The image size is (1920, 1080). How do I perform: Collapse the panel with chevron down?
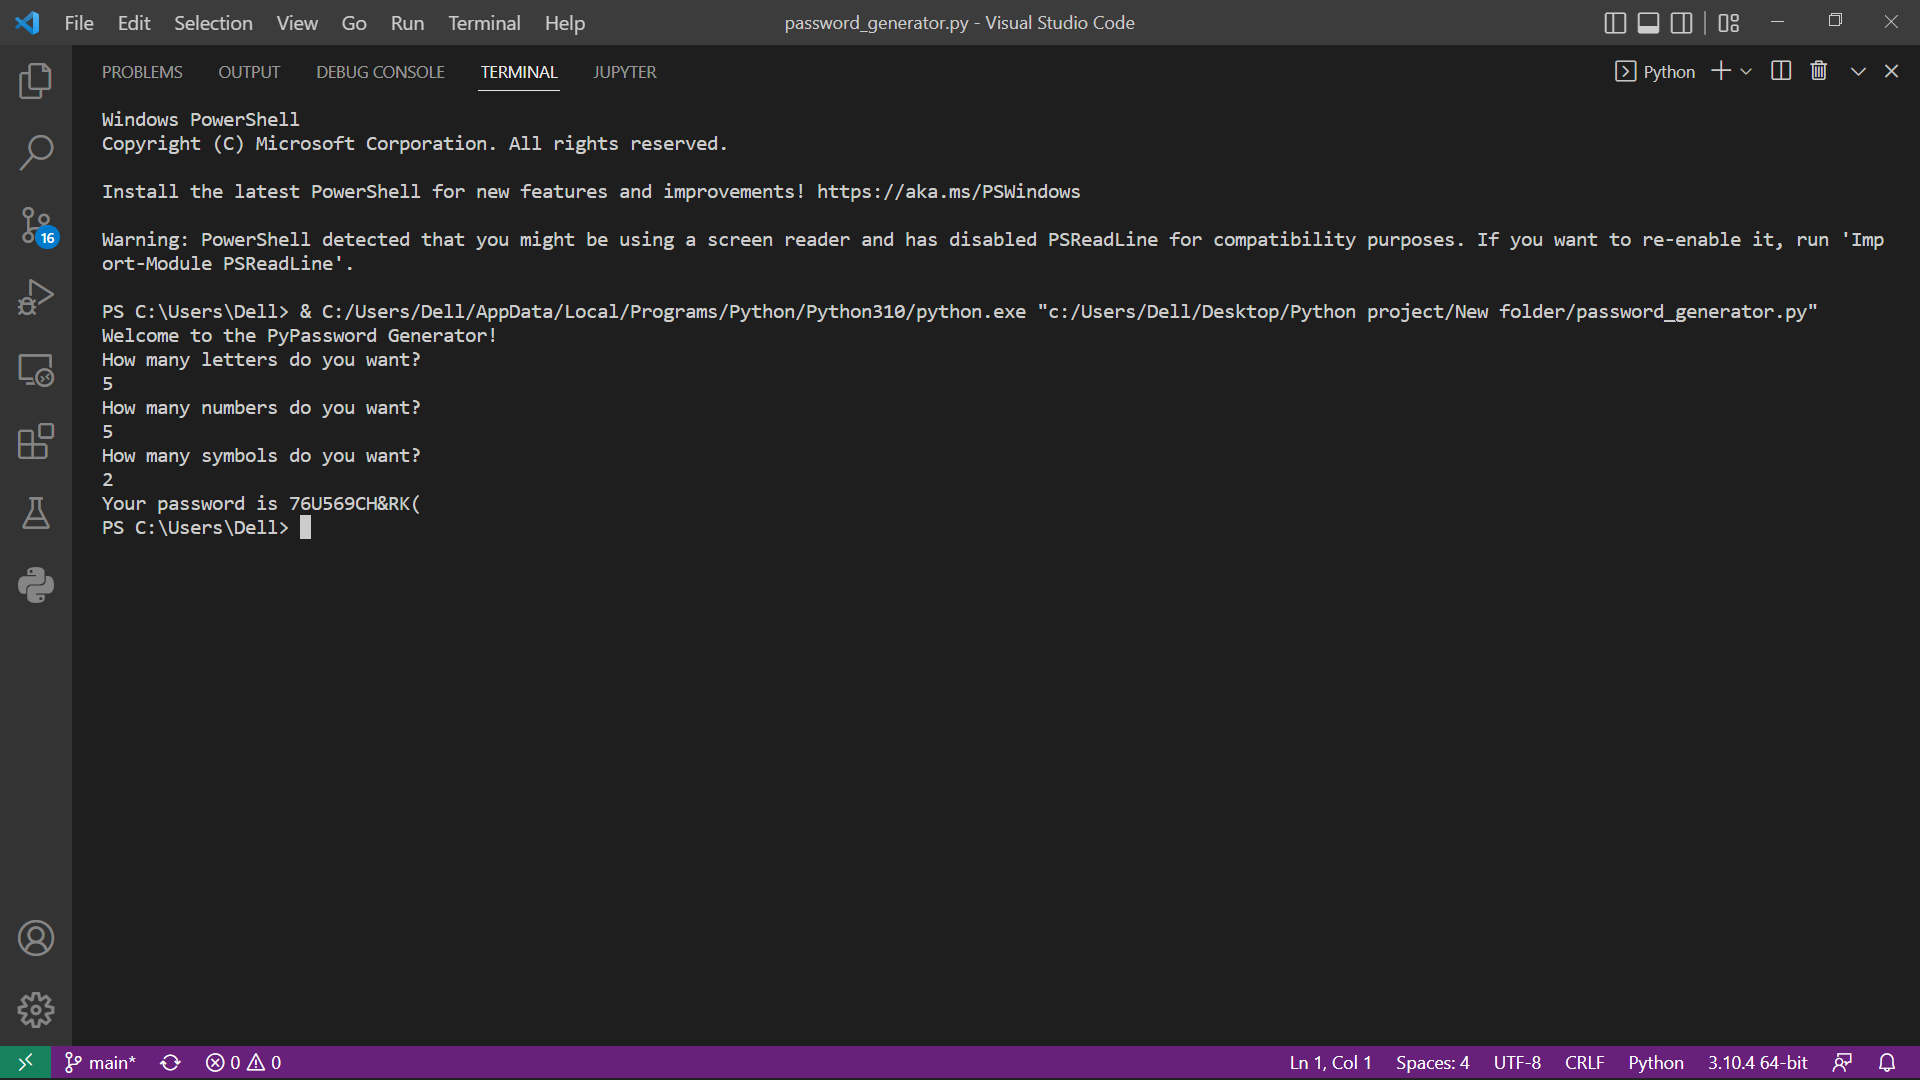coord(1858,71)
